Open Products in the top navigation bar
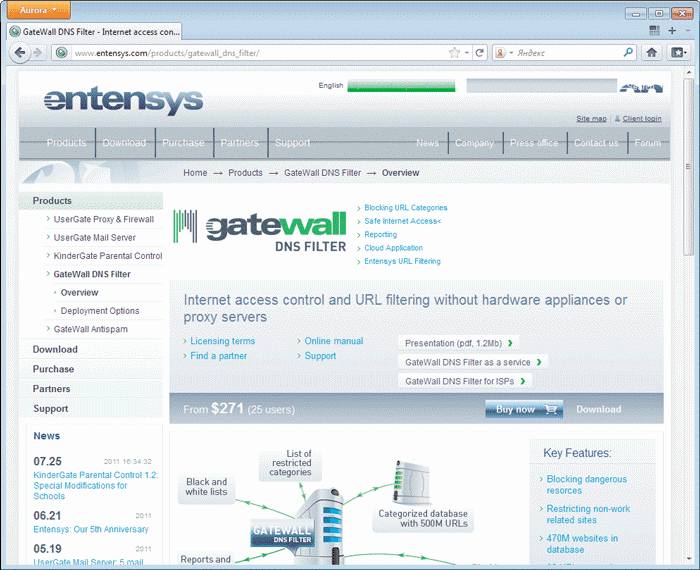The width and height of the screenshot is (700, 570). point(66,142)
